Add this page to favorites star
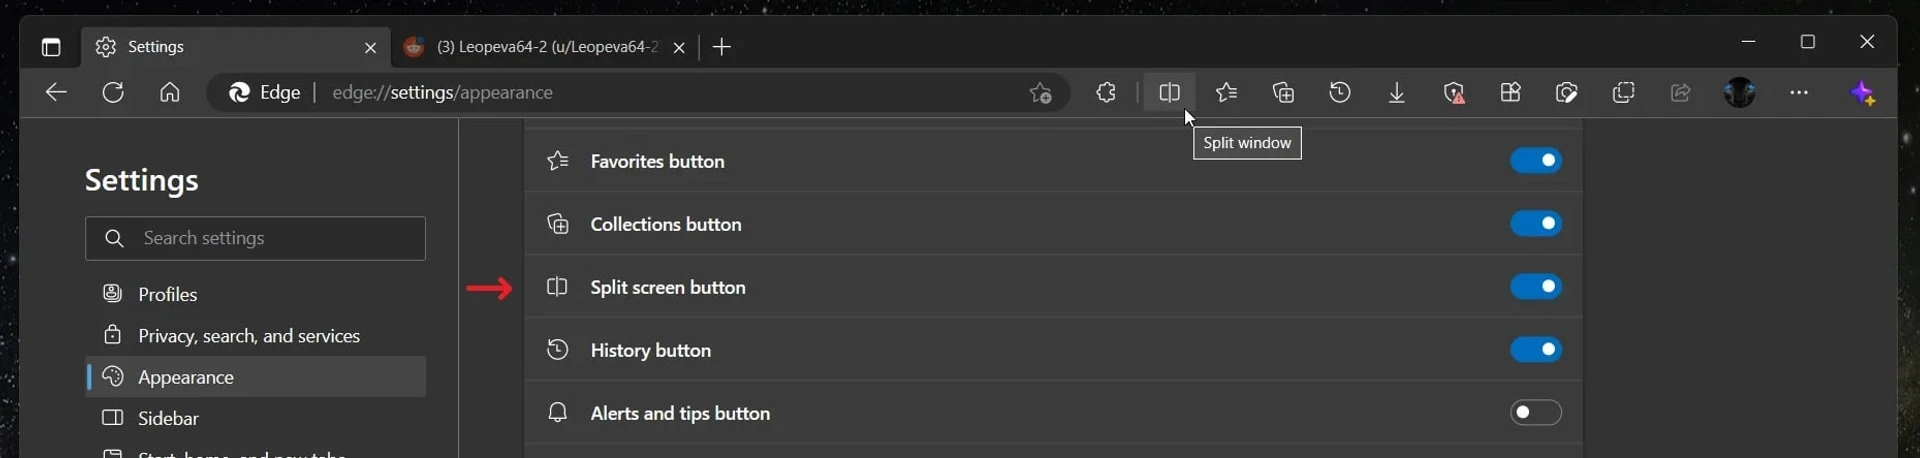Screen dimensions: 1920x458 [x=1040, y=93]
